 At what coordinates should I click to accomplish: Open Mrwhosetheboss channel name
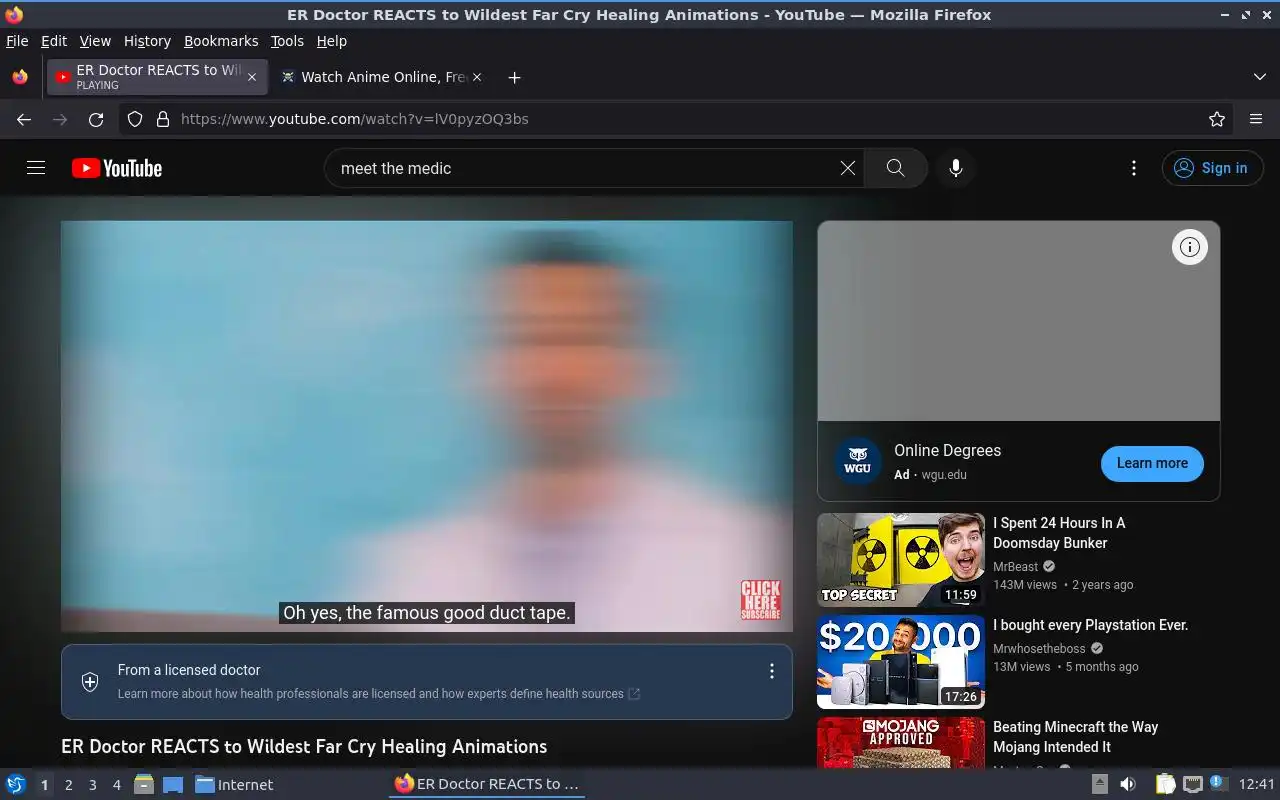pos(1039,648)
